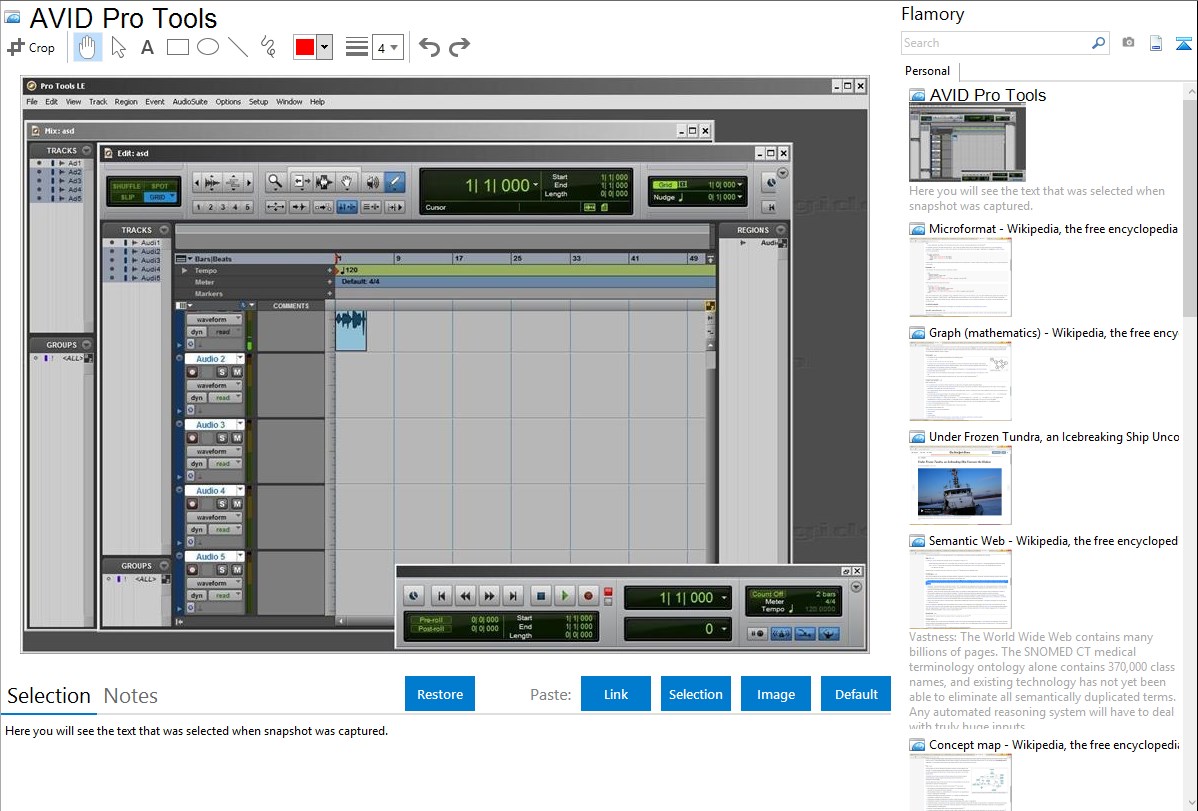Toggle SHUFFLE edit mode
The image size is (1198, 811).
click(126, 187)
